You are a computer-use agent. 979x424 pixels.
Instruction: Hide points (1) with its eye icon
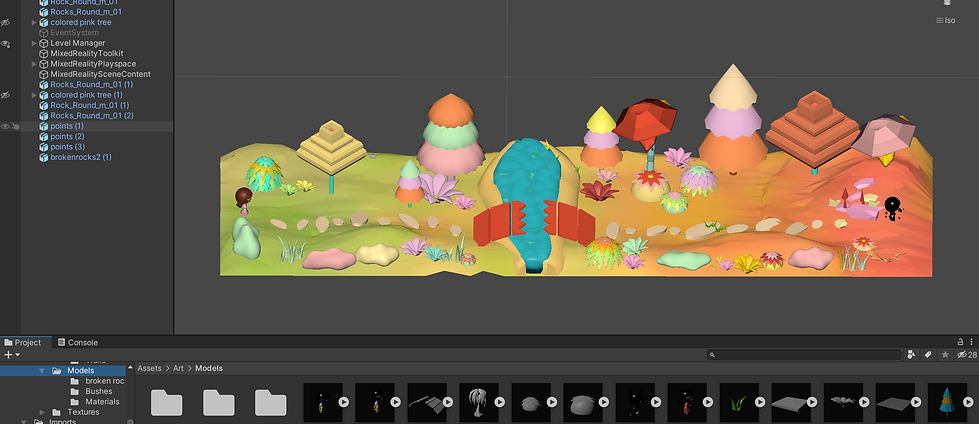(x=6, y=126)
